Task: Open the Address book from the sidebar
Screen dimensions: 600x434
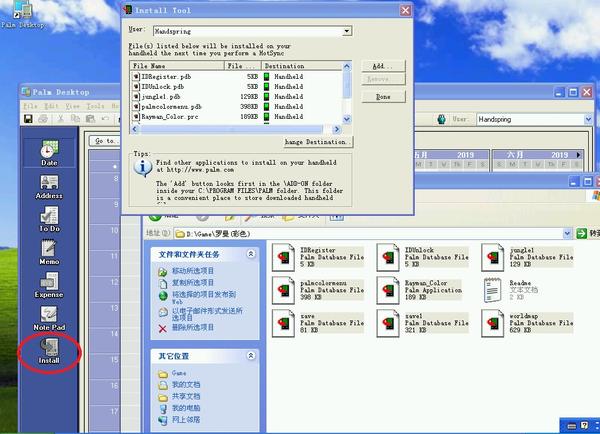Action: (48, 185)
